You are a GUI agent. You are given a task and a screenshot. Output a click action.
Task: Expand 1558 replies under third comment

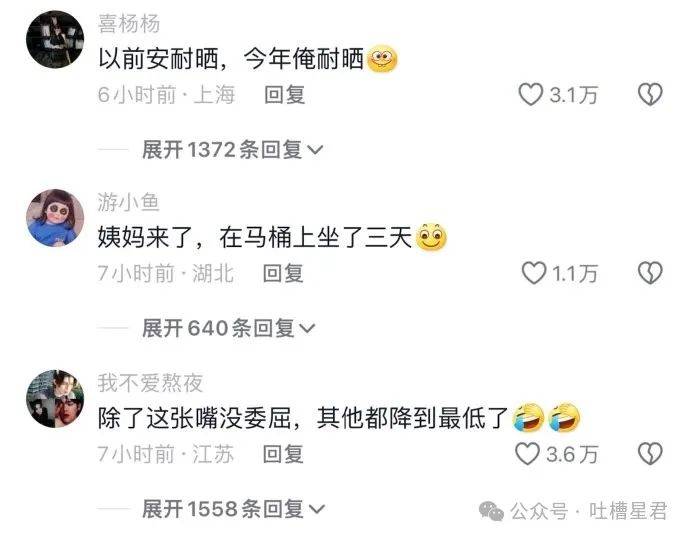233,509
